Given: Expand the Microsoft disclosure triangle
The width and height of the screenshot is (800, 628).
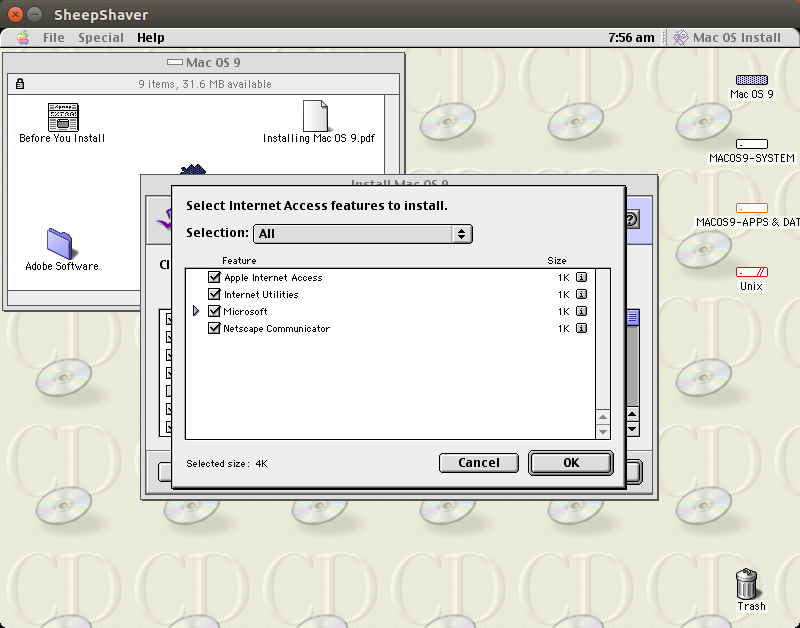Looking at the screenshot, I should [x=196, y=311].
